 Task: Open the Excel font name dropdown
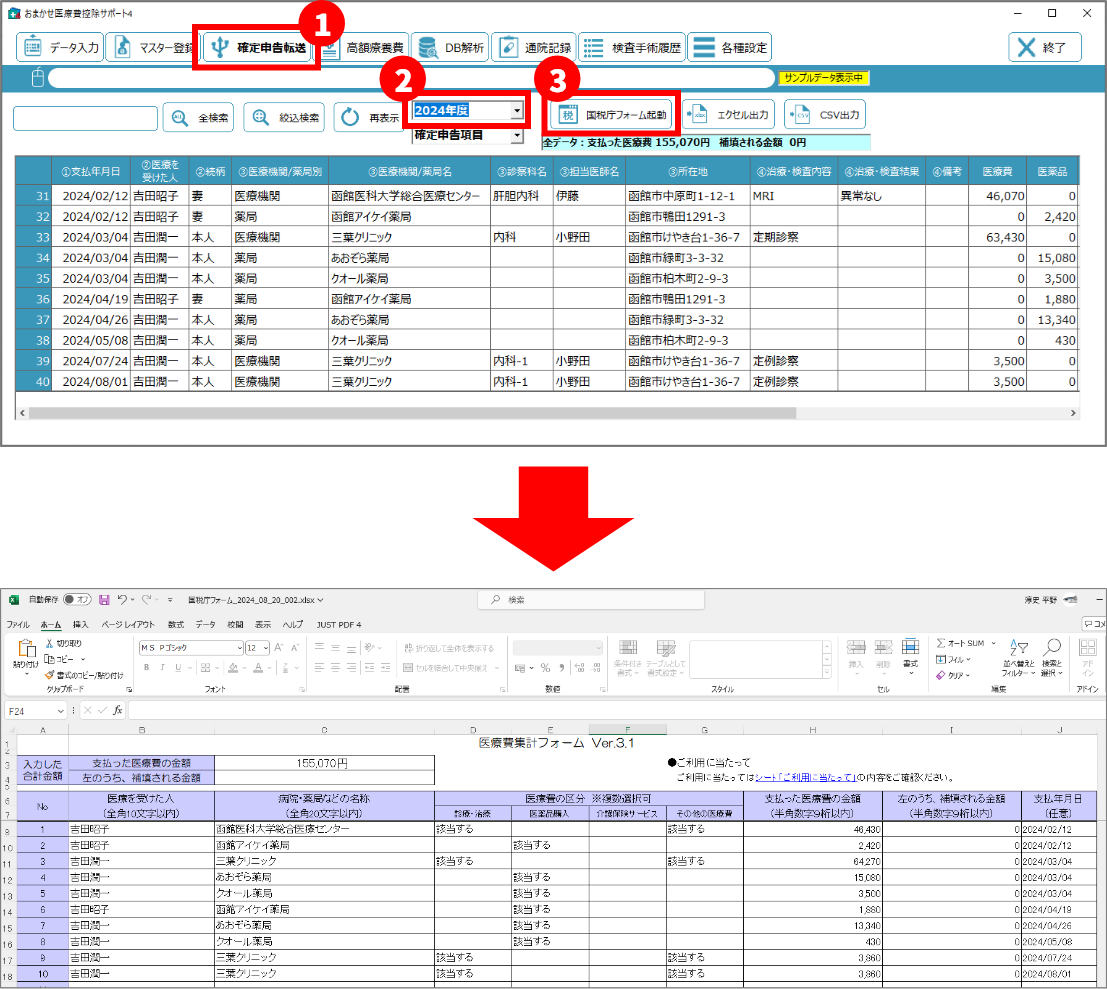click(237, 648)
